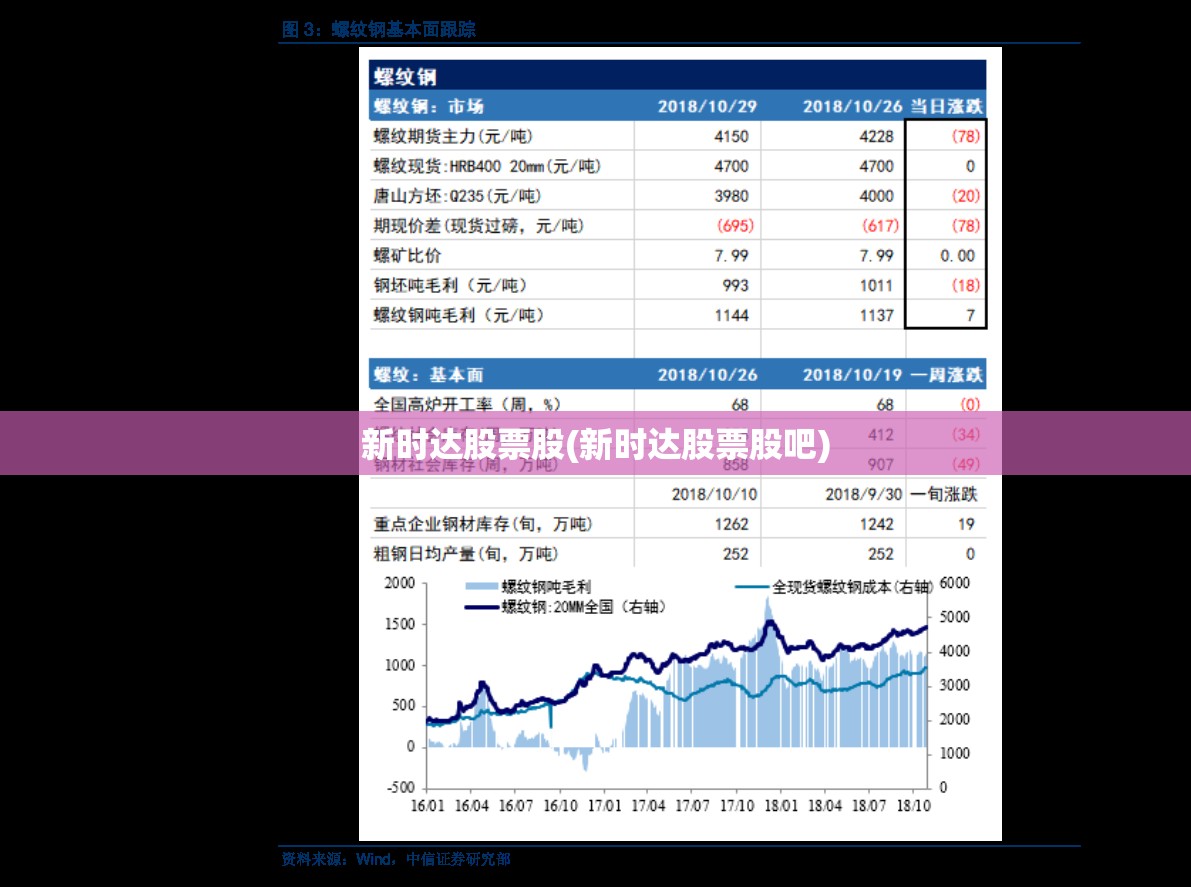Click value 1011 in 钢坯吨毛利 row
The height and width of the screenshot is (887, 1191).
point(877,286)
